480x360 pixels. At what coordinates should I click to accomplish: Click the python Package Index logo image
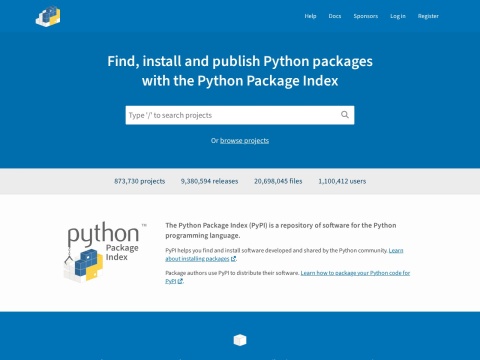click(x=105, y=252)
